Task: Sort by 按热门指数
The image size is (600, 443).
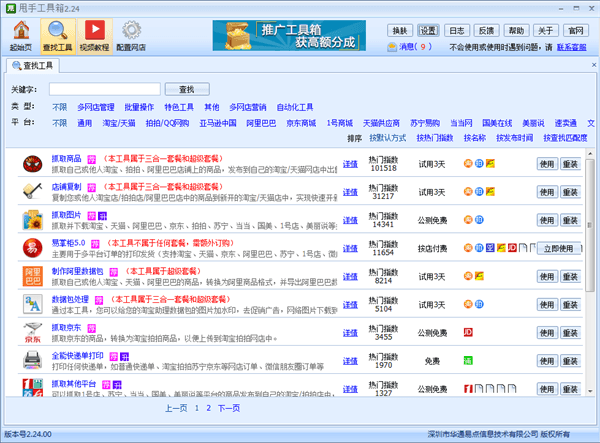Action: tap(434, 138)
